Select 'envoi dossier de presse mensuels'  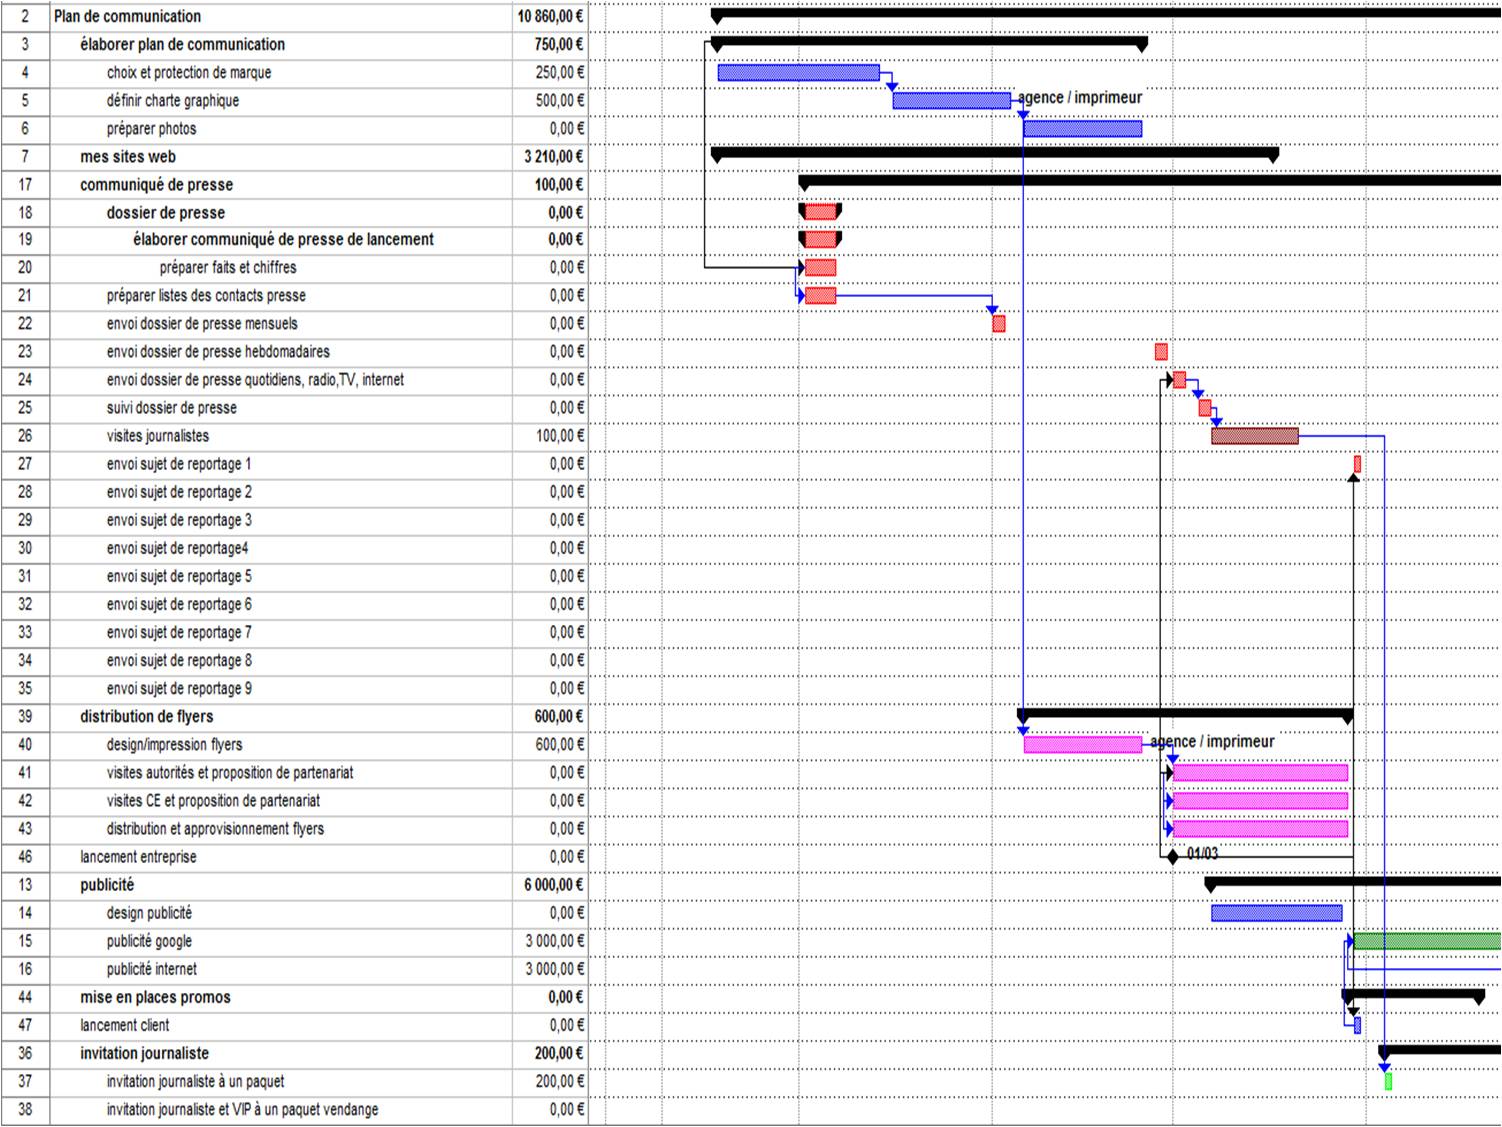[x=202, y=323]
